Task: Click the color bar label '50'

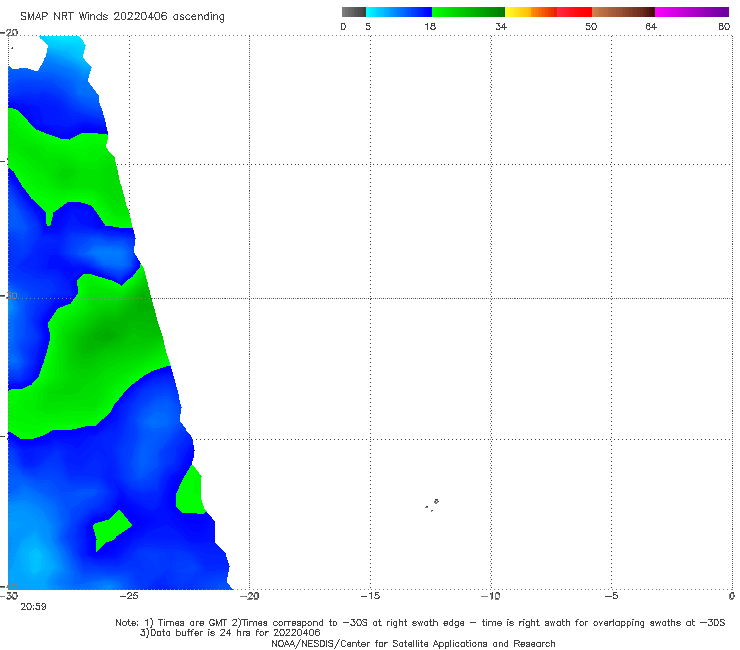Action: [x=591, y=27]
